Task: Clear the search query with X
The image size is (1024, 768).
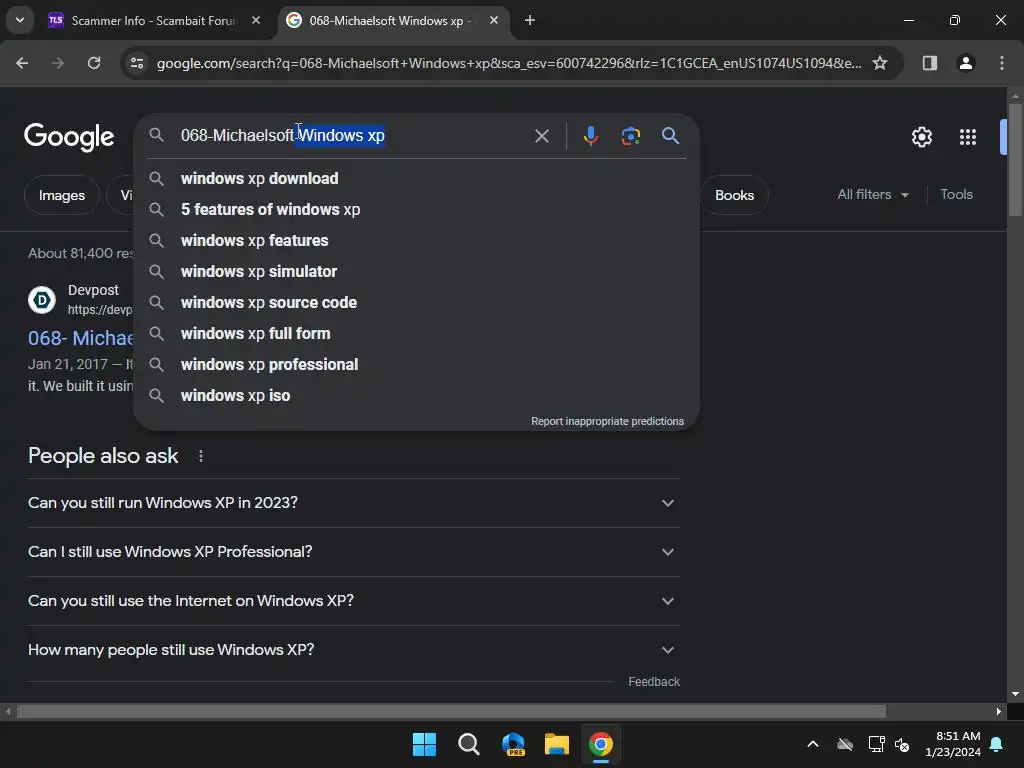Action: 541,136
